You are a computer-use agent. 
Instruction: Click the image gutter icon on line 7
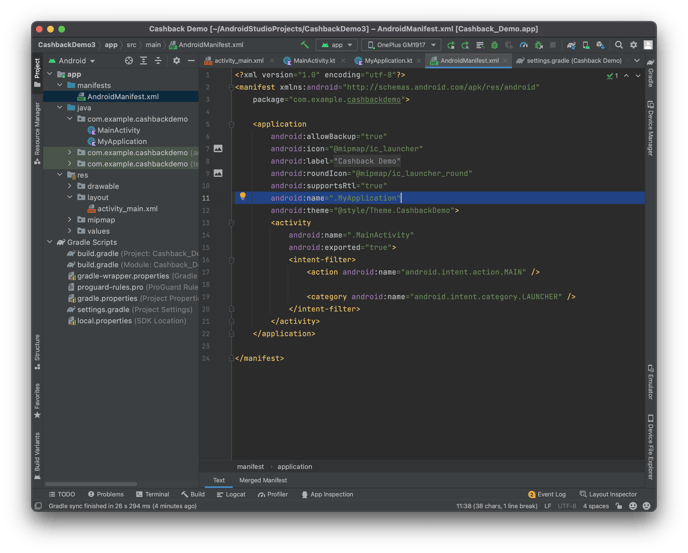218,149
